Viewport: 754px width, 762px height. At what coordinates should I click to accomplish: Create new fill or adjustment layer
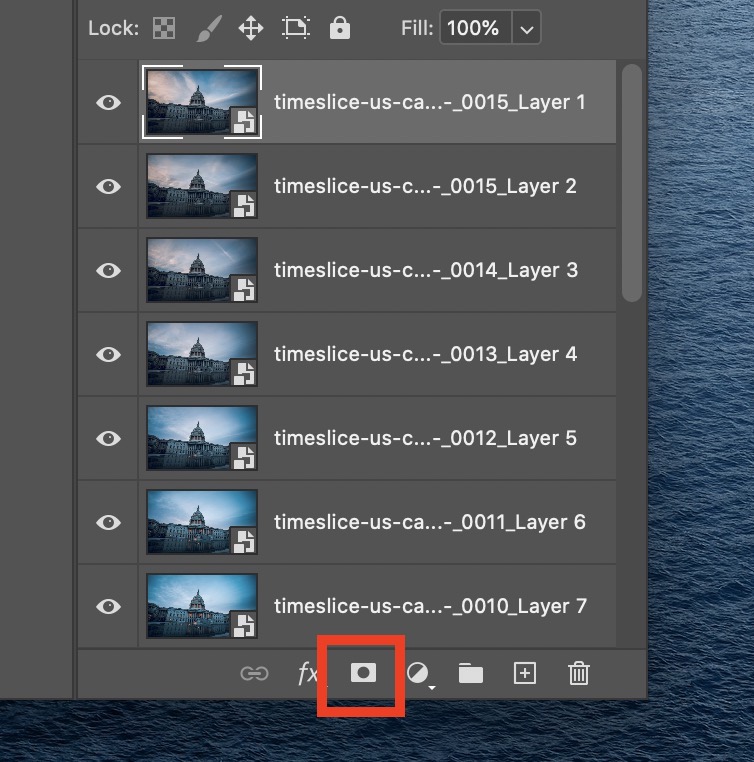pyautogui.click(x=420, y=675)
